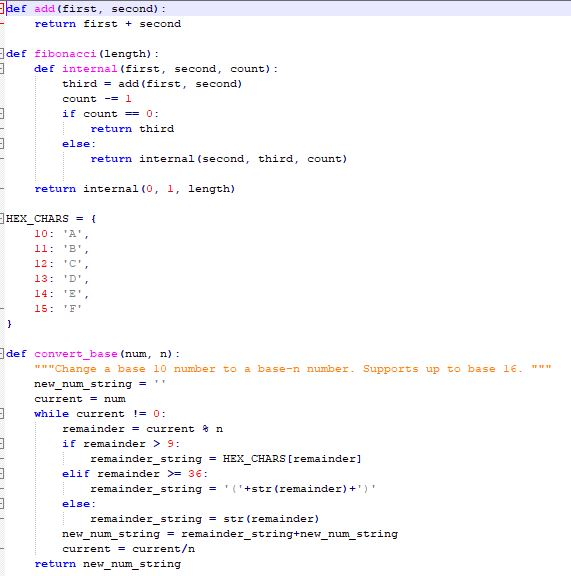Screen dimensions: 571x576
Task: Click the line "new_num_string = remainder_string+new_num_string"
Action: point(230,534)
